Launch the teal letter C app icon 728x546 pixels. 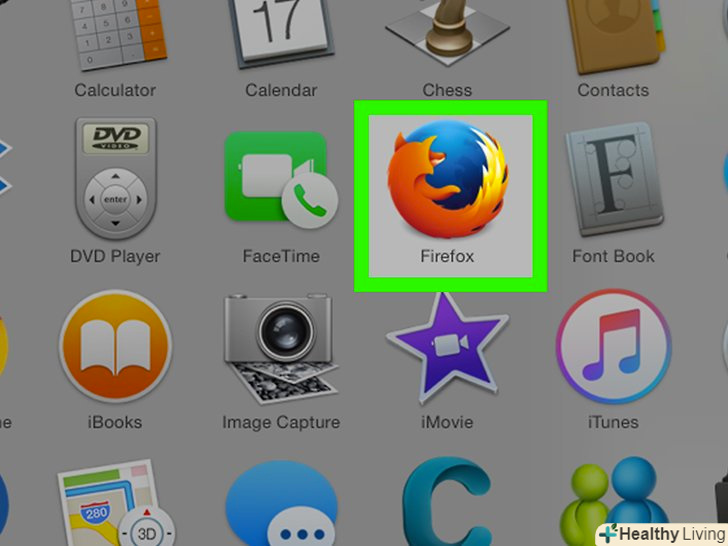tap(447, 502)
